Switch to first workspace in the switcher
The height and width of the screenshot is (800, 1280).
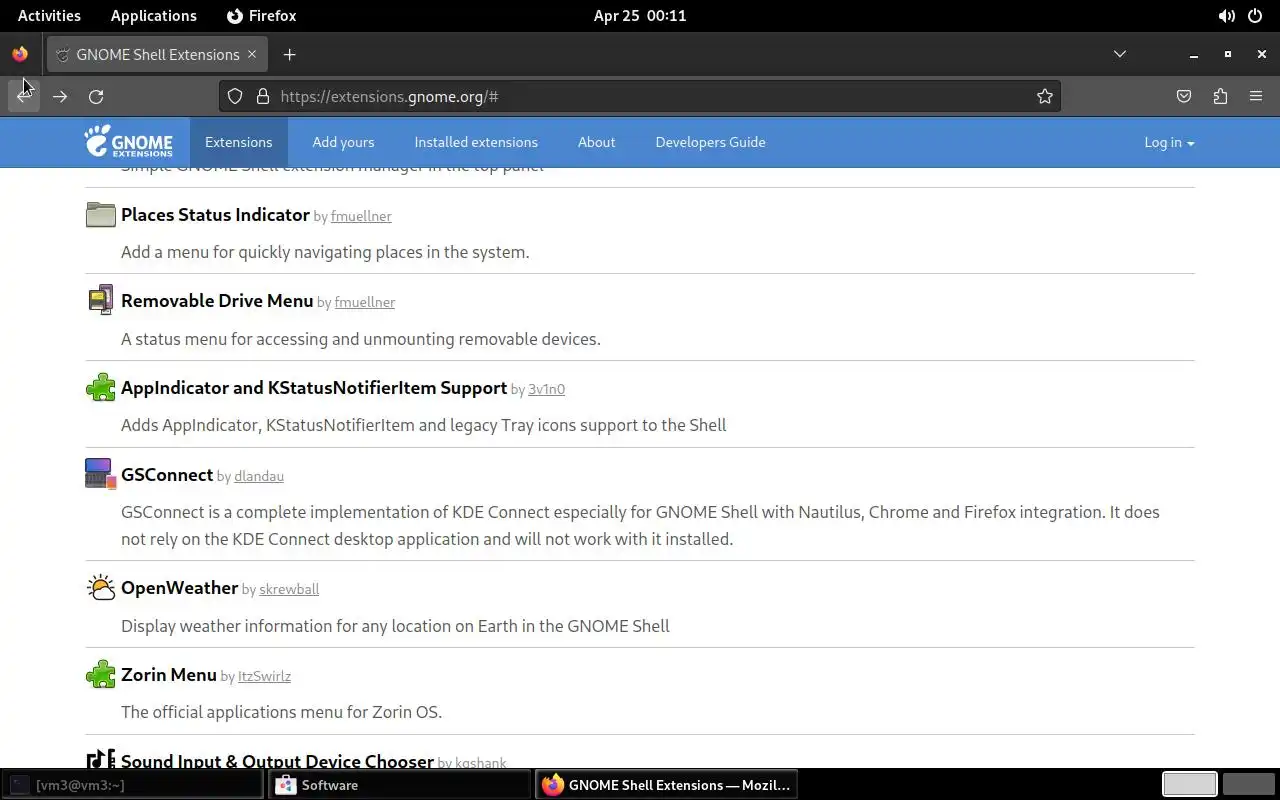[x=1189, y=785]
